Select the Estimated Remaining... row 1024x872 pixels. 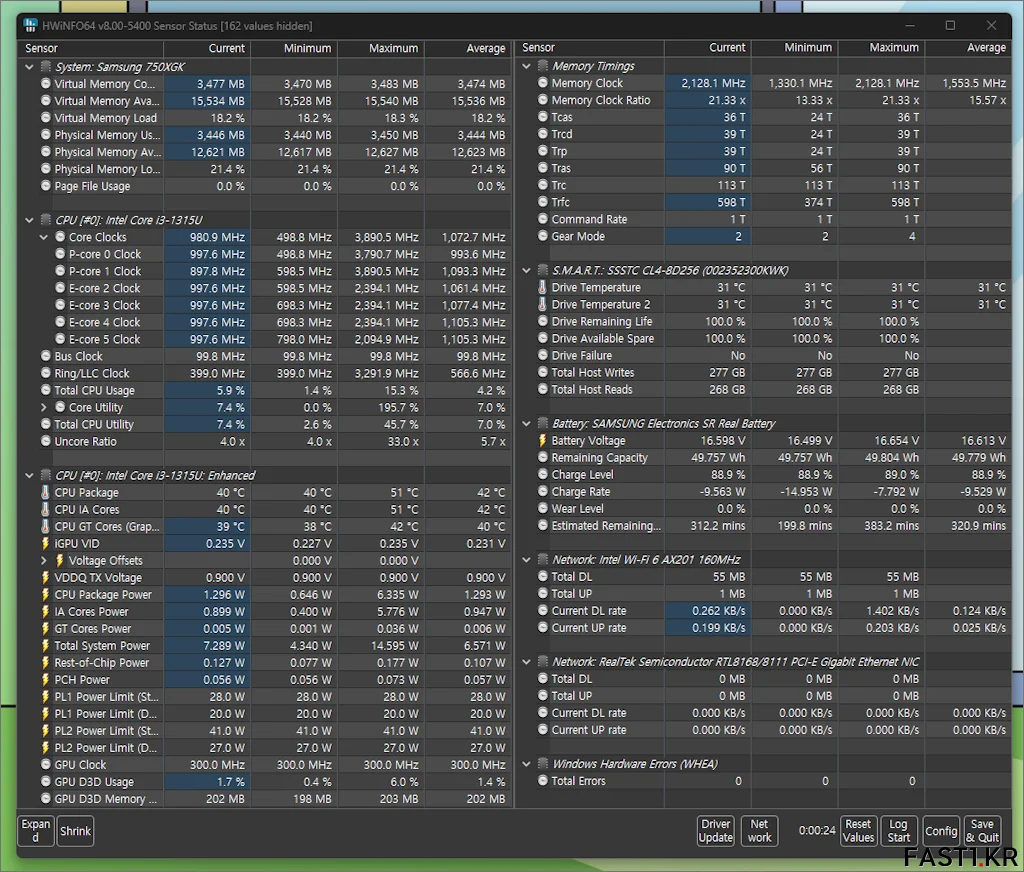(x=763, y=526)
